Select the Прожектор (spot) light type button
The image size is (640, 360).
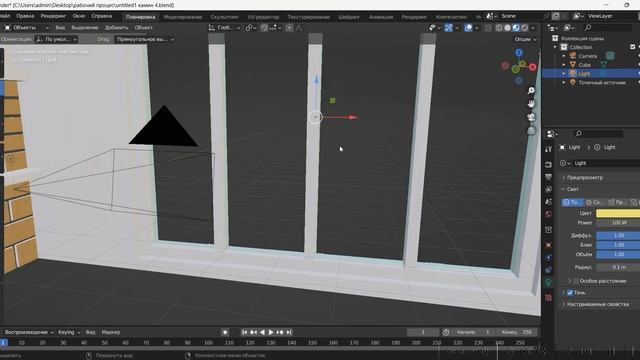[x=617, y=202]
